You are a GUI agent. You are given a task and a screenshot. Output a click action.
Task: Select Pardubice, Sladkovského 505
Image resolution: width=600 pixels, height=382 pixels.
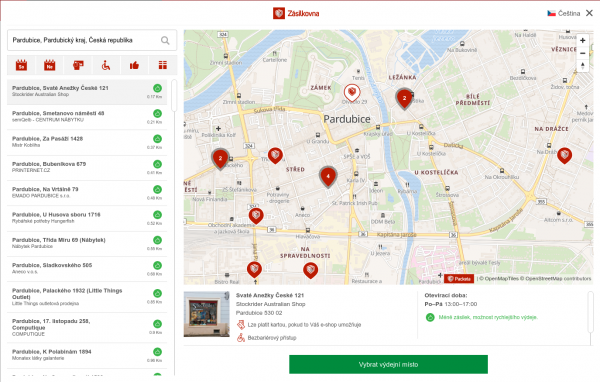[x=87, y=269]
